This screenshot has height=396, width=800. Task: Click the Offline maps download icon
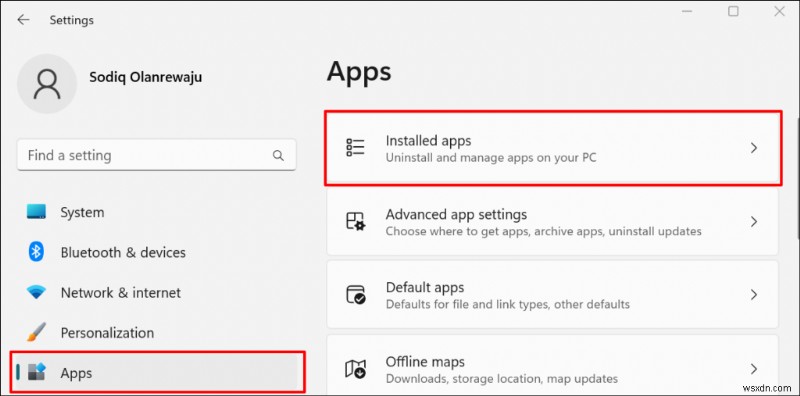click(355, 369)
